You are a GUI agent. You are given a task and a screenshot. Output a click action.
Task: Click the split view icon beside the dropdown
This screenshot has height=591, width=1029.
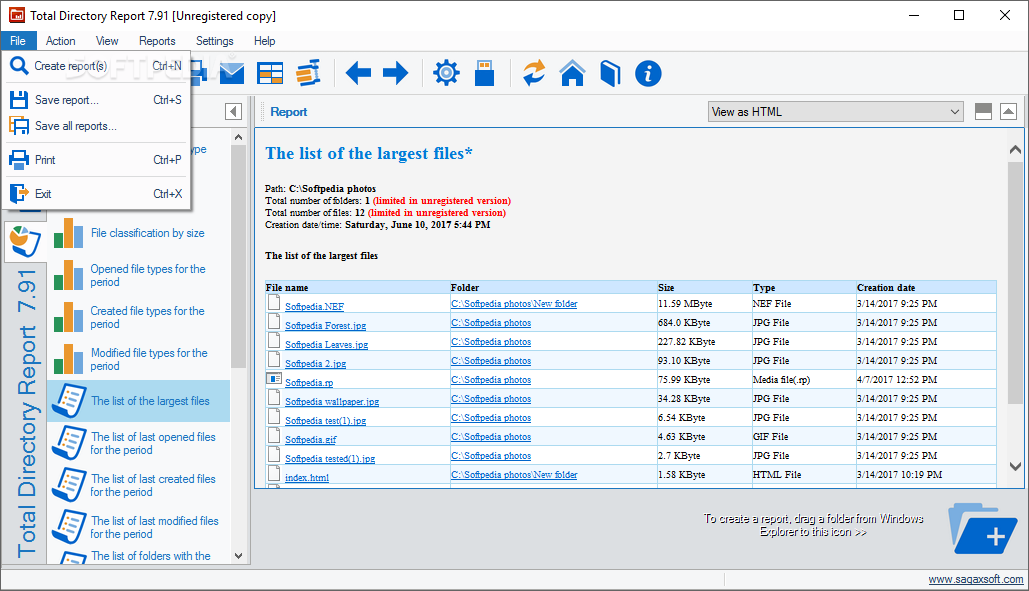(983, 112)
